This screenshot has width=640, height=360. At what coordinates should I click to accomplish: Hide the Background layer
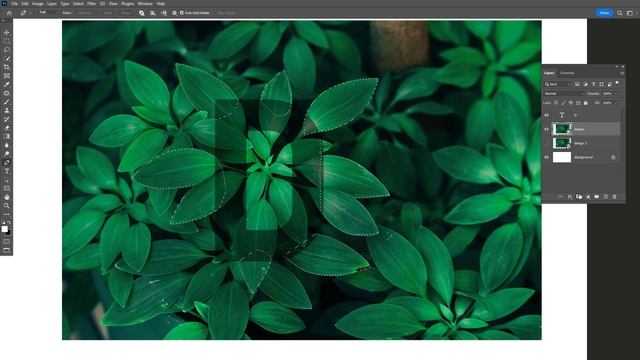point(547,157)
